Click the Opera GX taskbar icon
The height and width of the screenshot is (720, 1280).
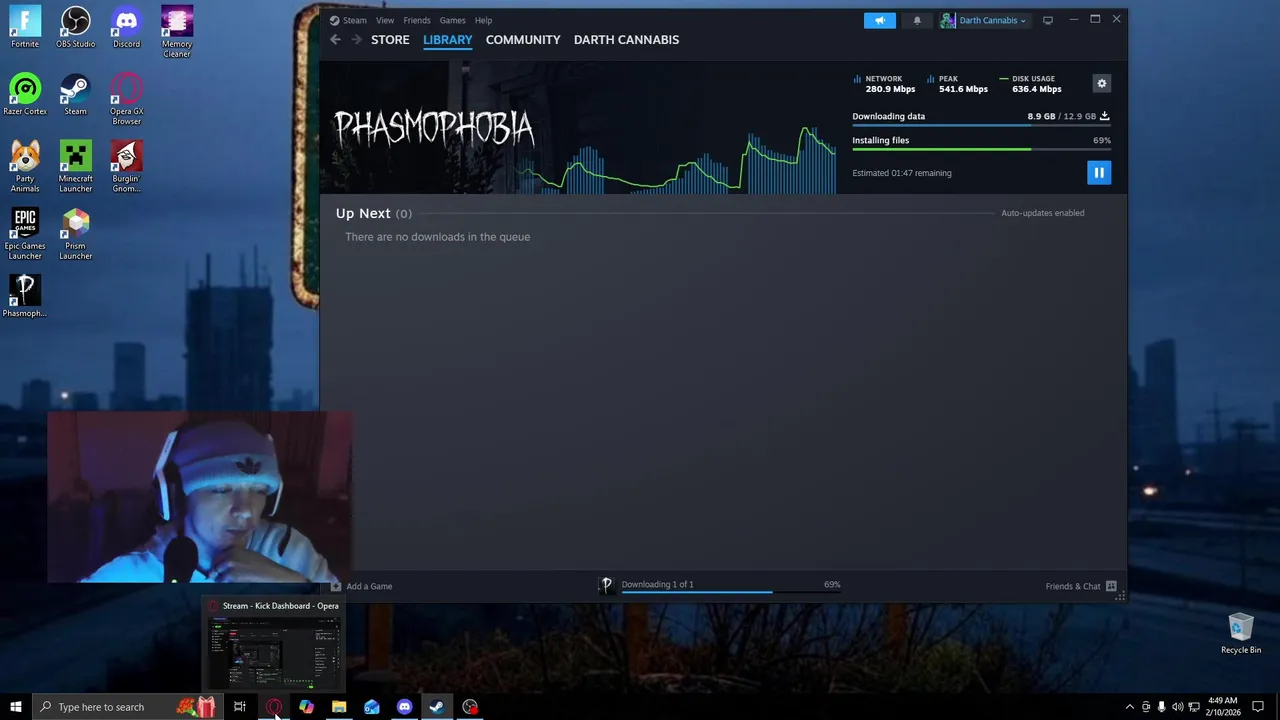pyautogui.click(x=273, y=707)
